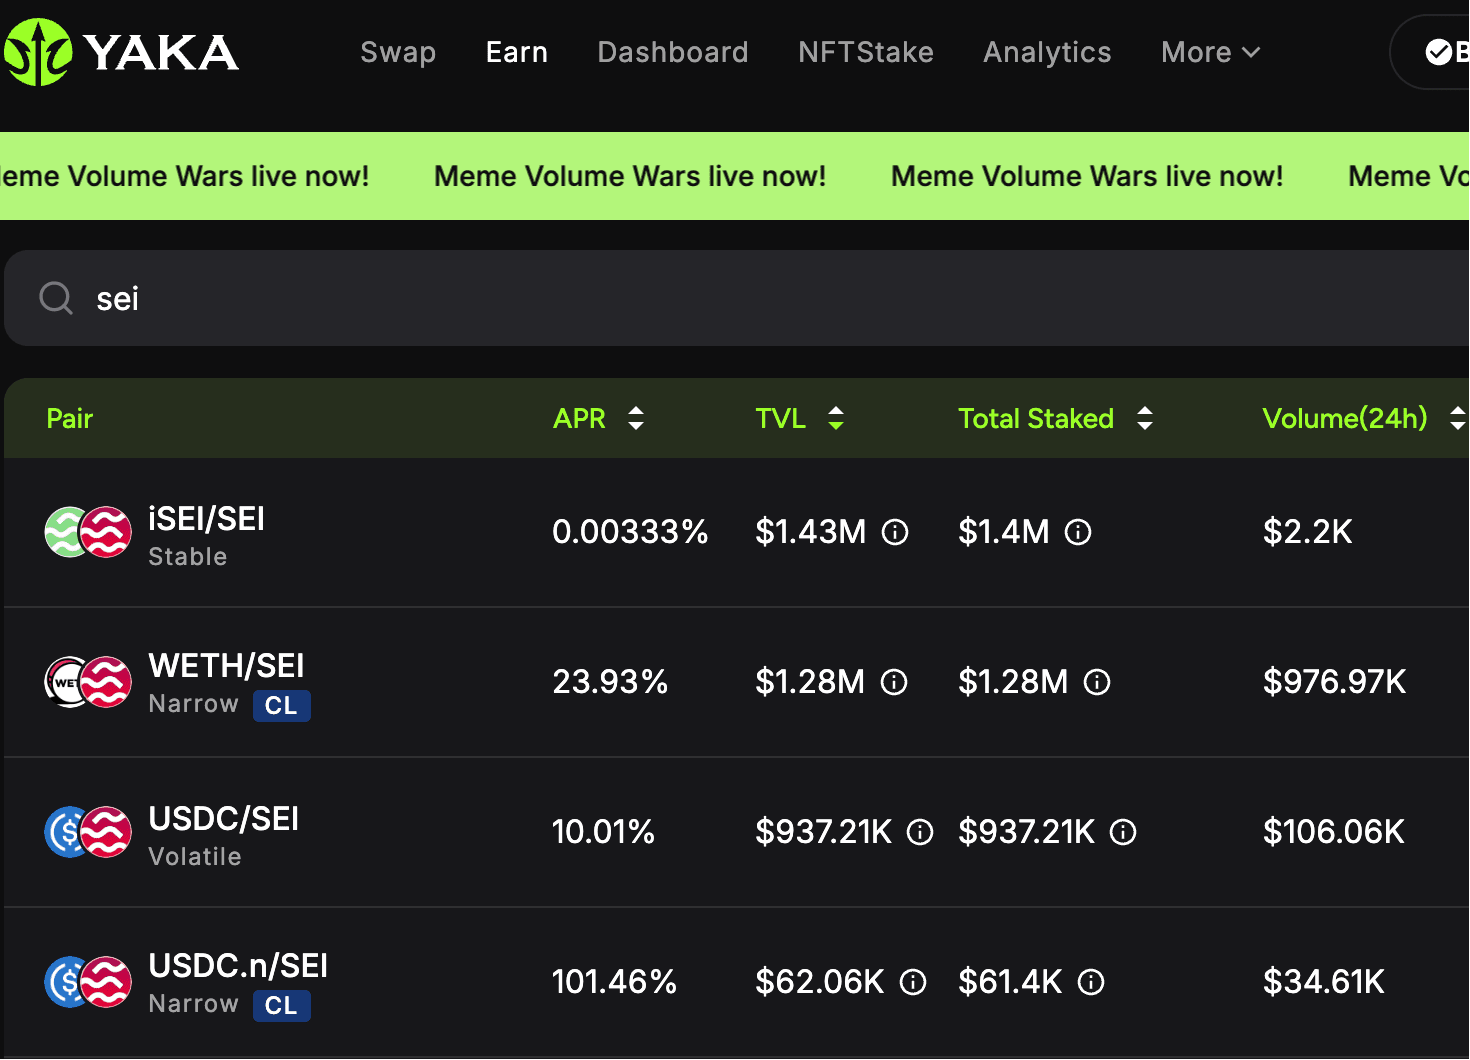Open the Earn tab
This screenshot has height=1060, width=1470.
tap(517, 52)
